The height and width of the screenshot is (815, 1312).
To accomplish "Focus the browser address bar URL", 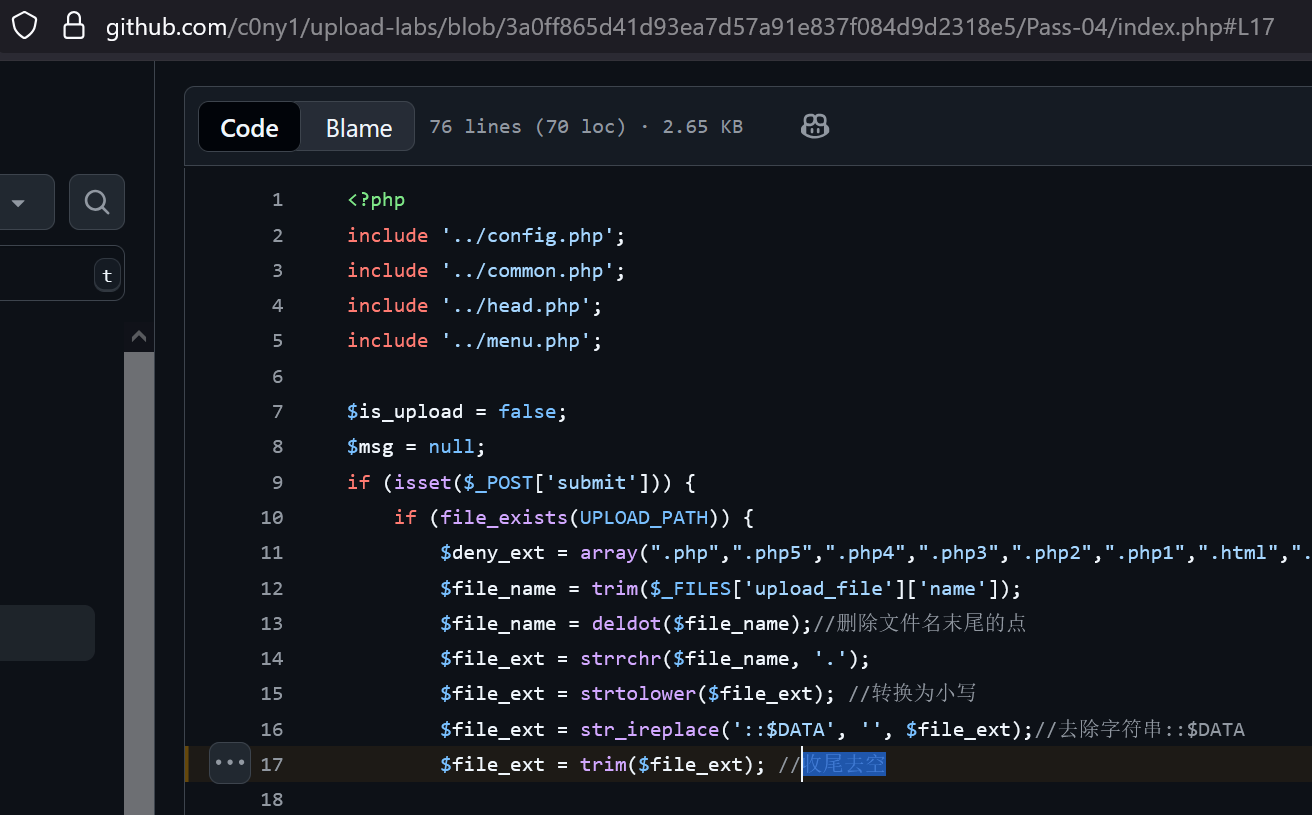I will click(x=690, y=27).
